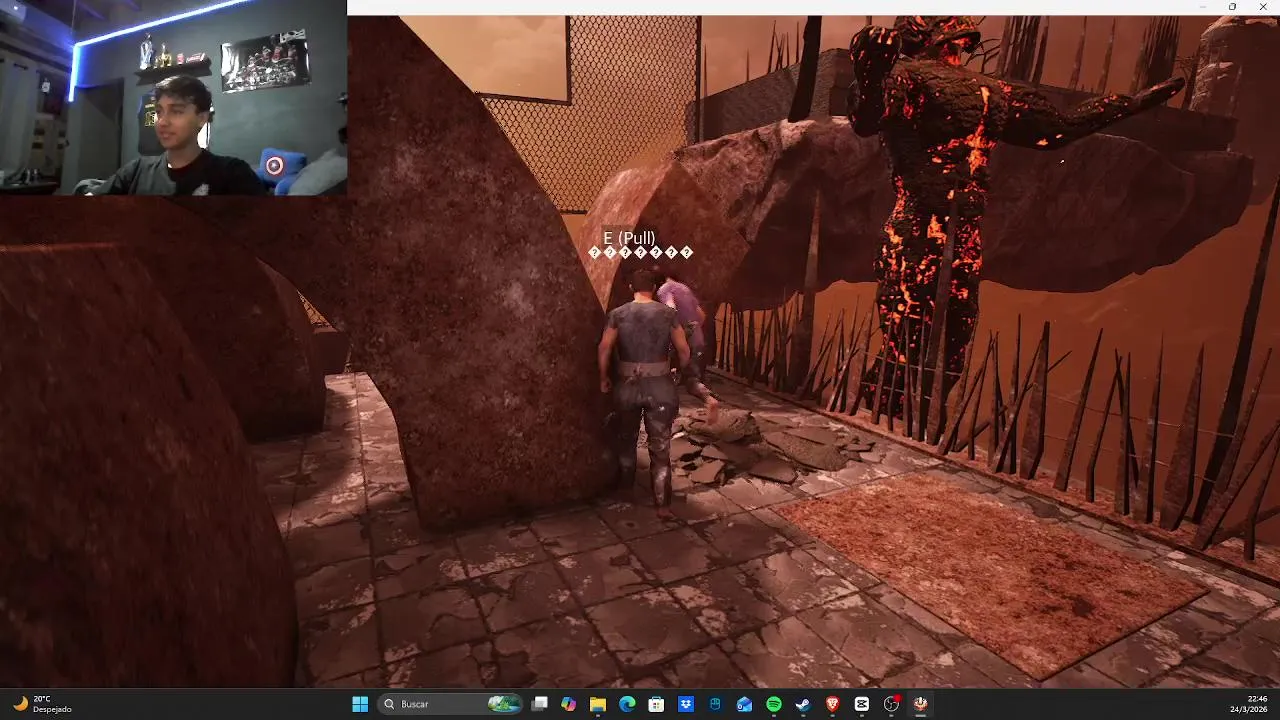
Task: Restore down the game window
Action: (x=1232, y=7)
